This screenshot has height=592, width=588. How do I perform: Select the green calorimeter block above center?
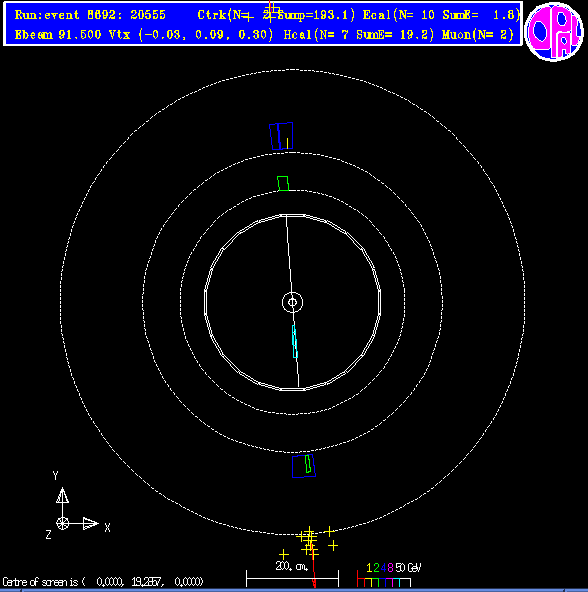(283, 183)
